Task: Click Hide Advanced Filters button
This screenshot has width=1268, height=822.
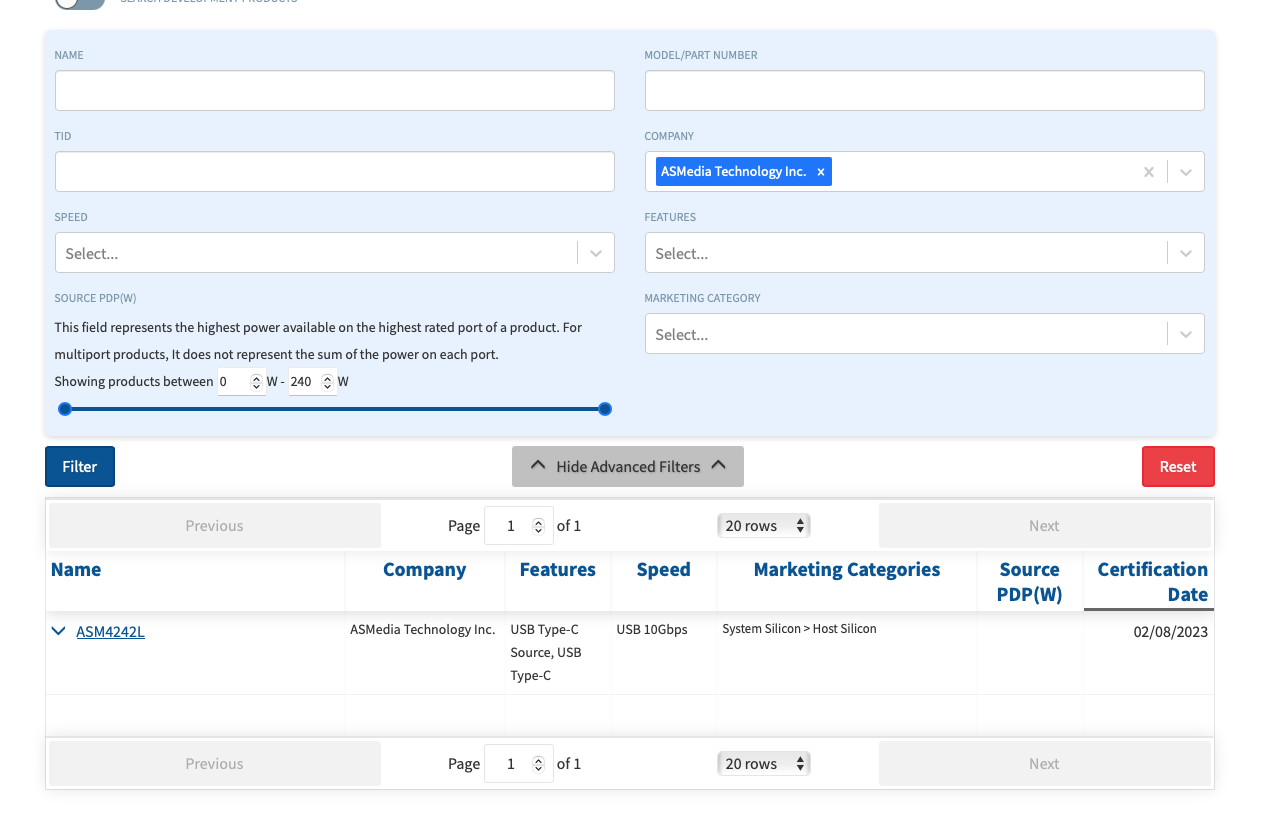Action: coord(628,467)
